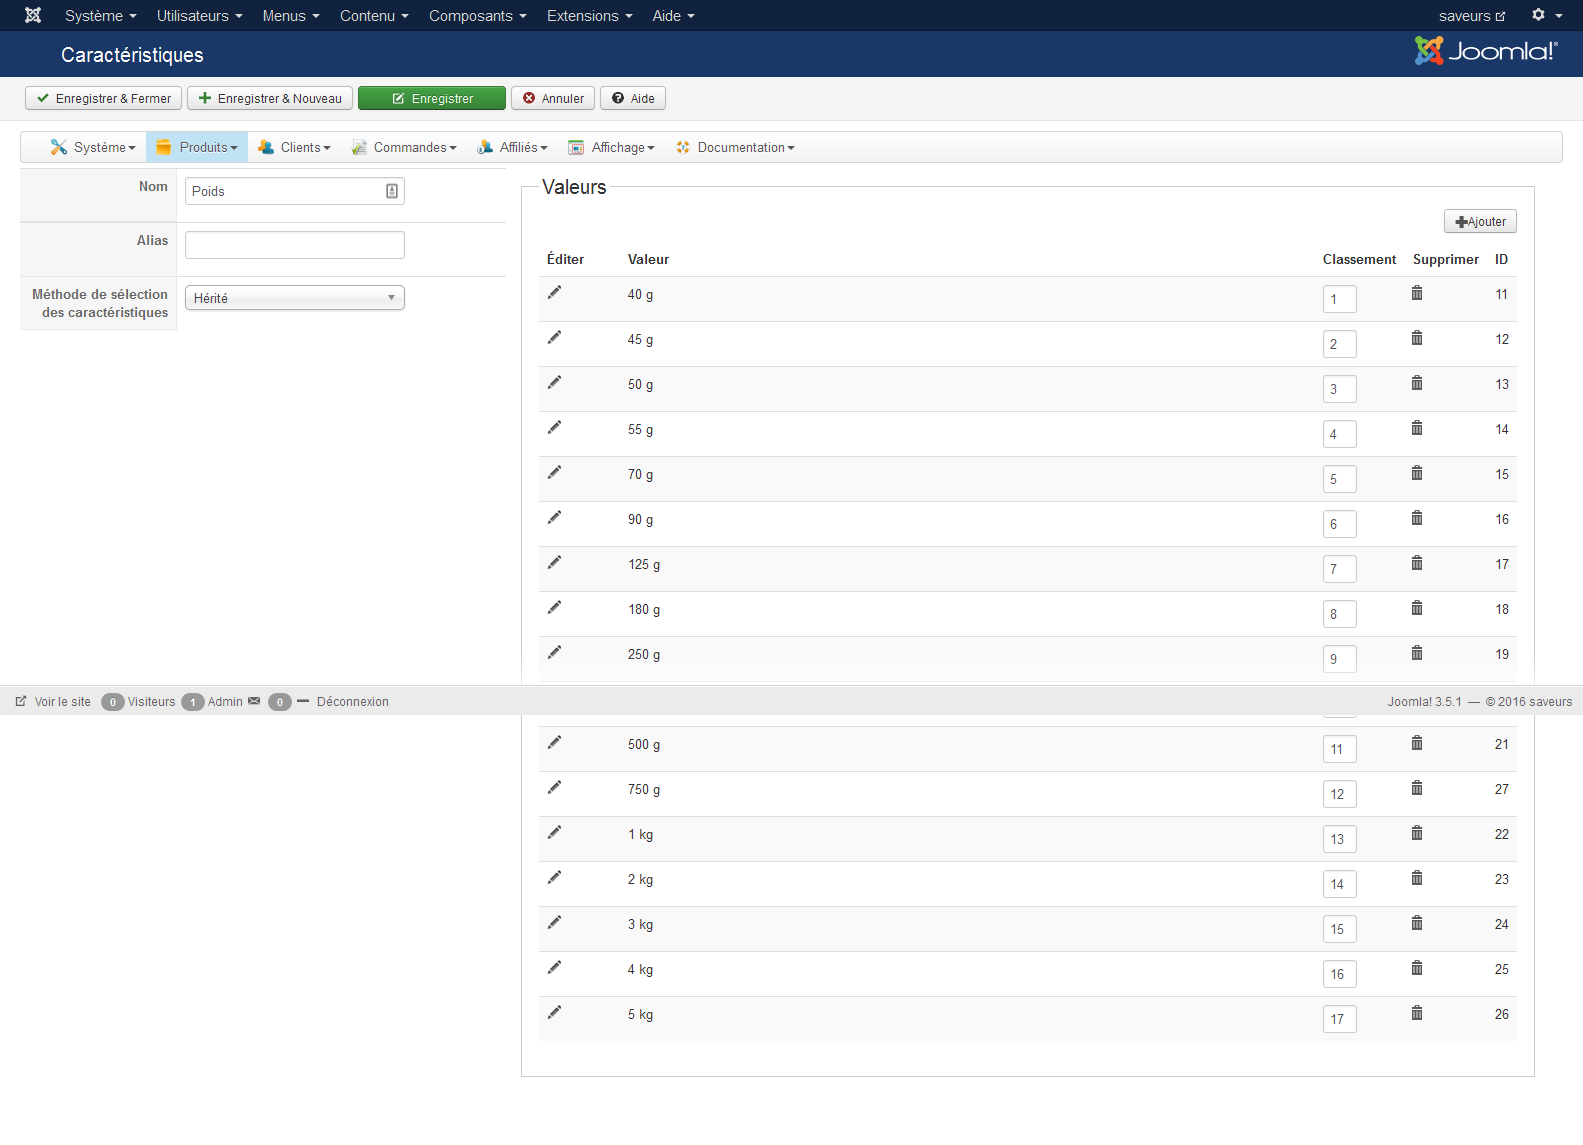The image size is (1583, 1145).
Task: Open the saveurs site link
Action: 1472,15
